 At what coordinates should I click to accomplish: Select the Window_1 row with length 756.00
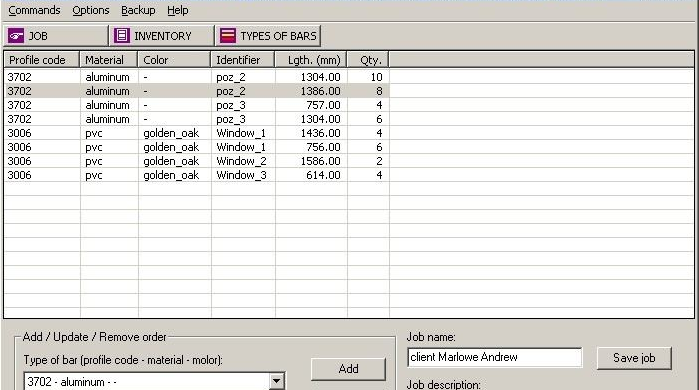pyautogui.click(x=196, y=147)
